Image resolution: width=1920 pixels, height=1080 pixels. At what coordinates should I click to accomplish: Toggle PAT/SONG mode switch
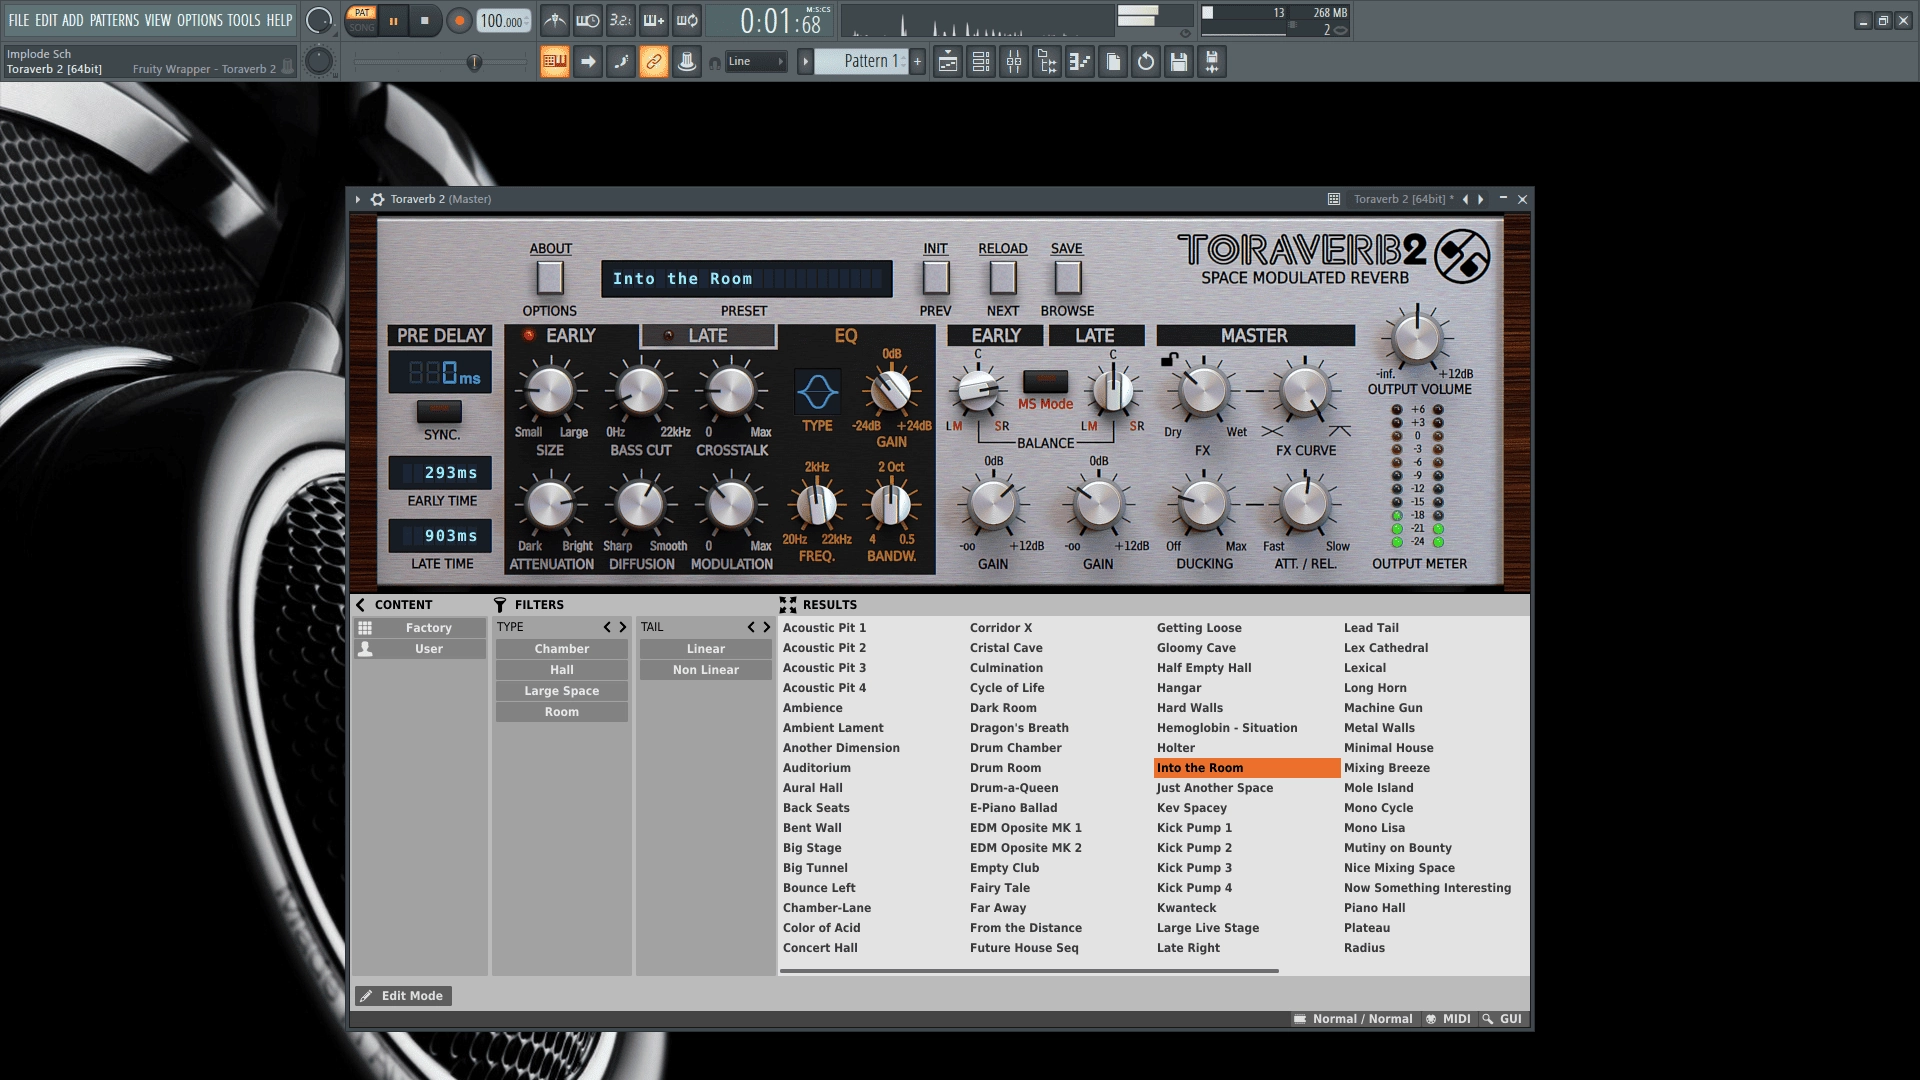tap(361, 20)
